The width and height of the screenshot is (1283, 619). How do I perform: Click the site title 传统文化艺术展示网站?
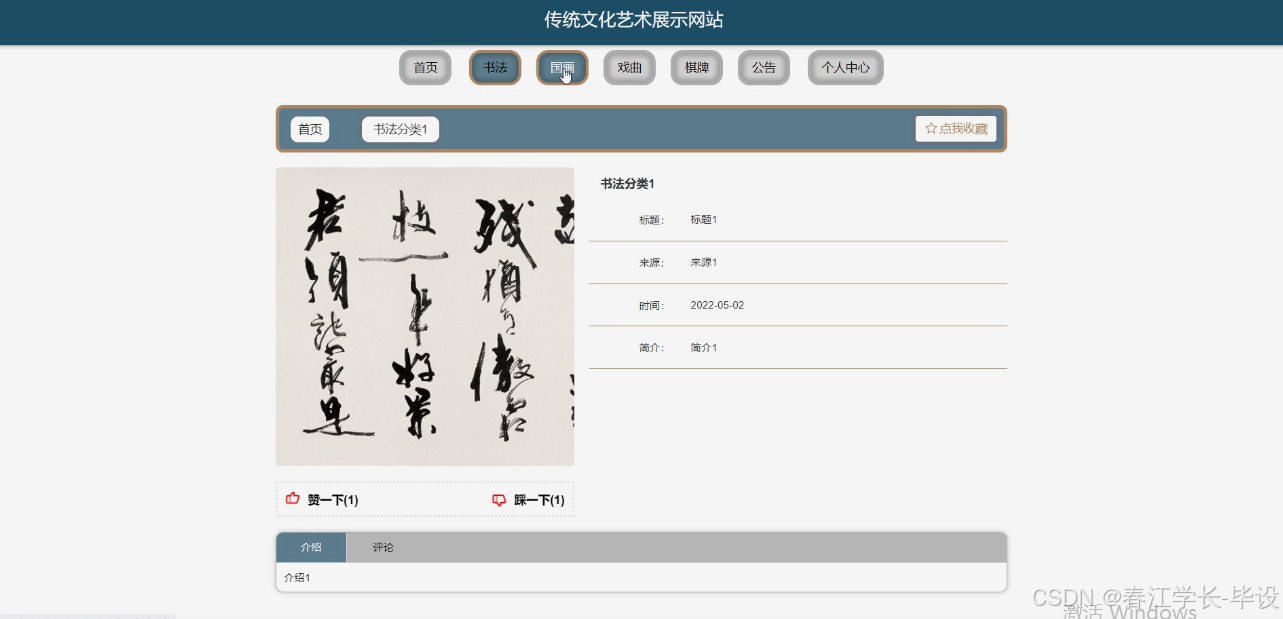634,20
